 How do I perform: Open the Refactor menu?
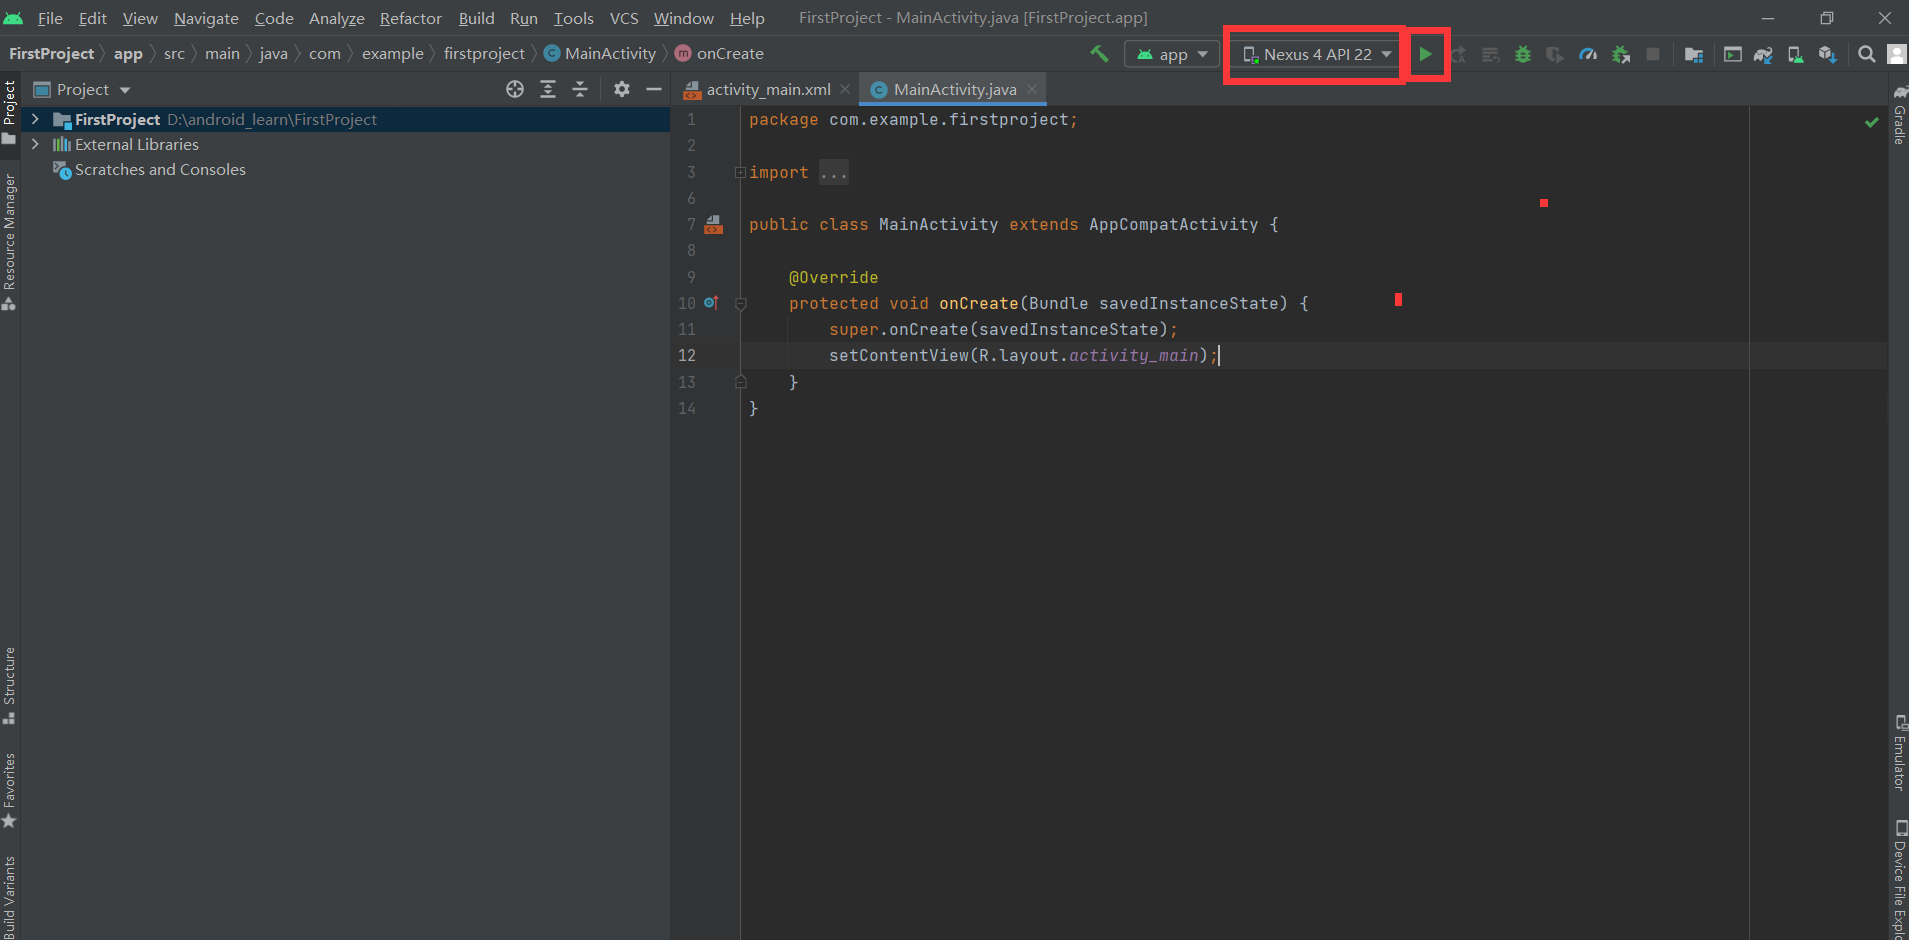pyautogui.click(x=410, y=18)
